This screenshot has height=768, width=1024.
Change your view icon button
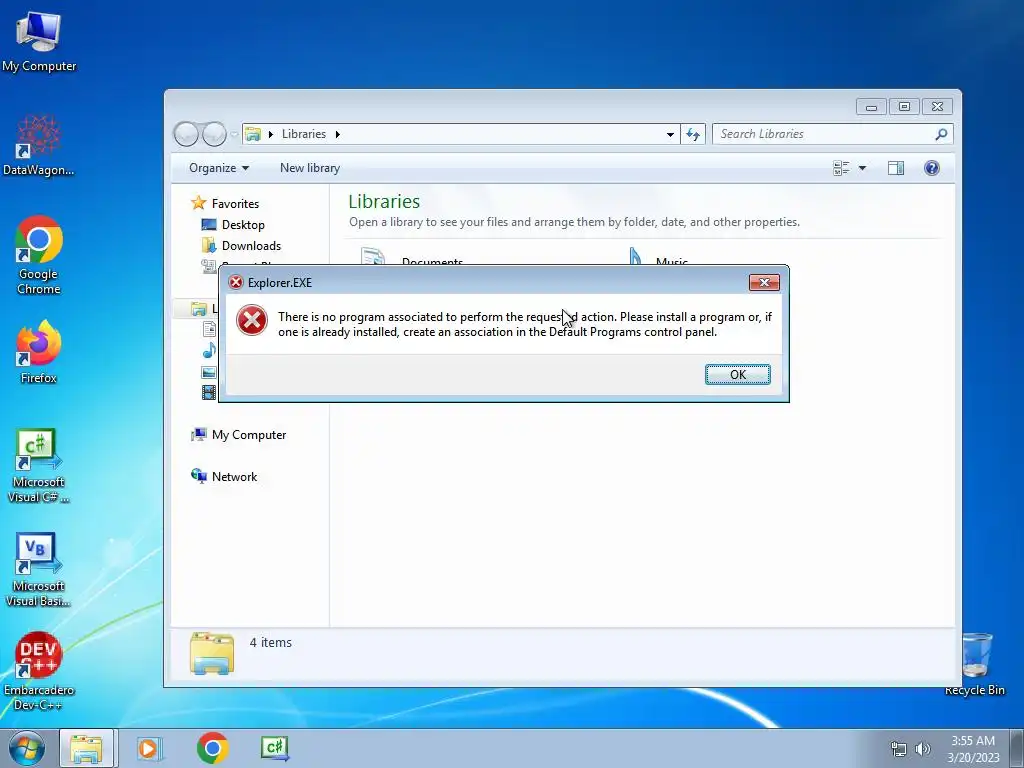click(841, 168)
